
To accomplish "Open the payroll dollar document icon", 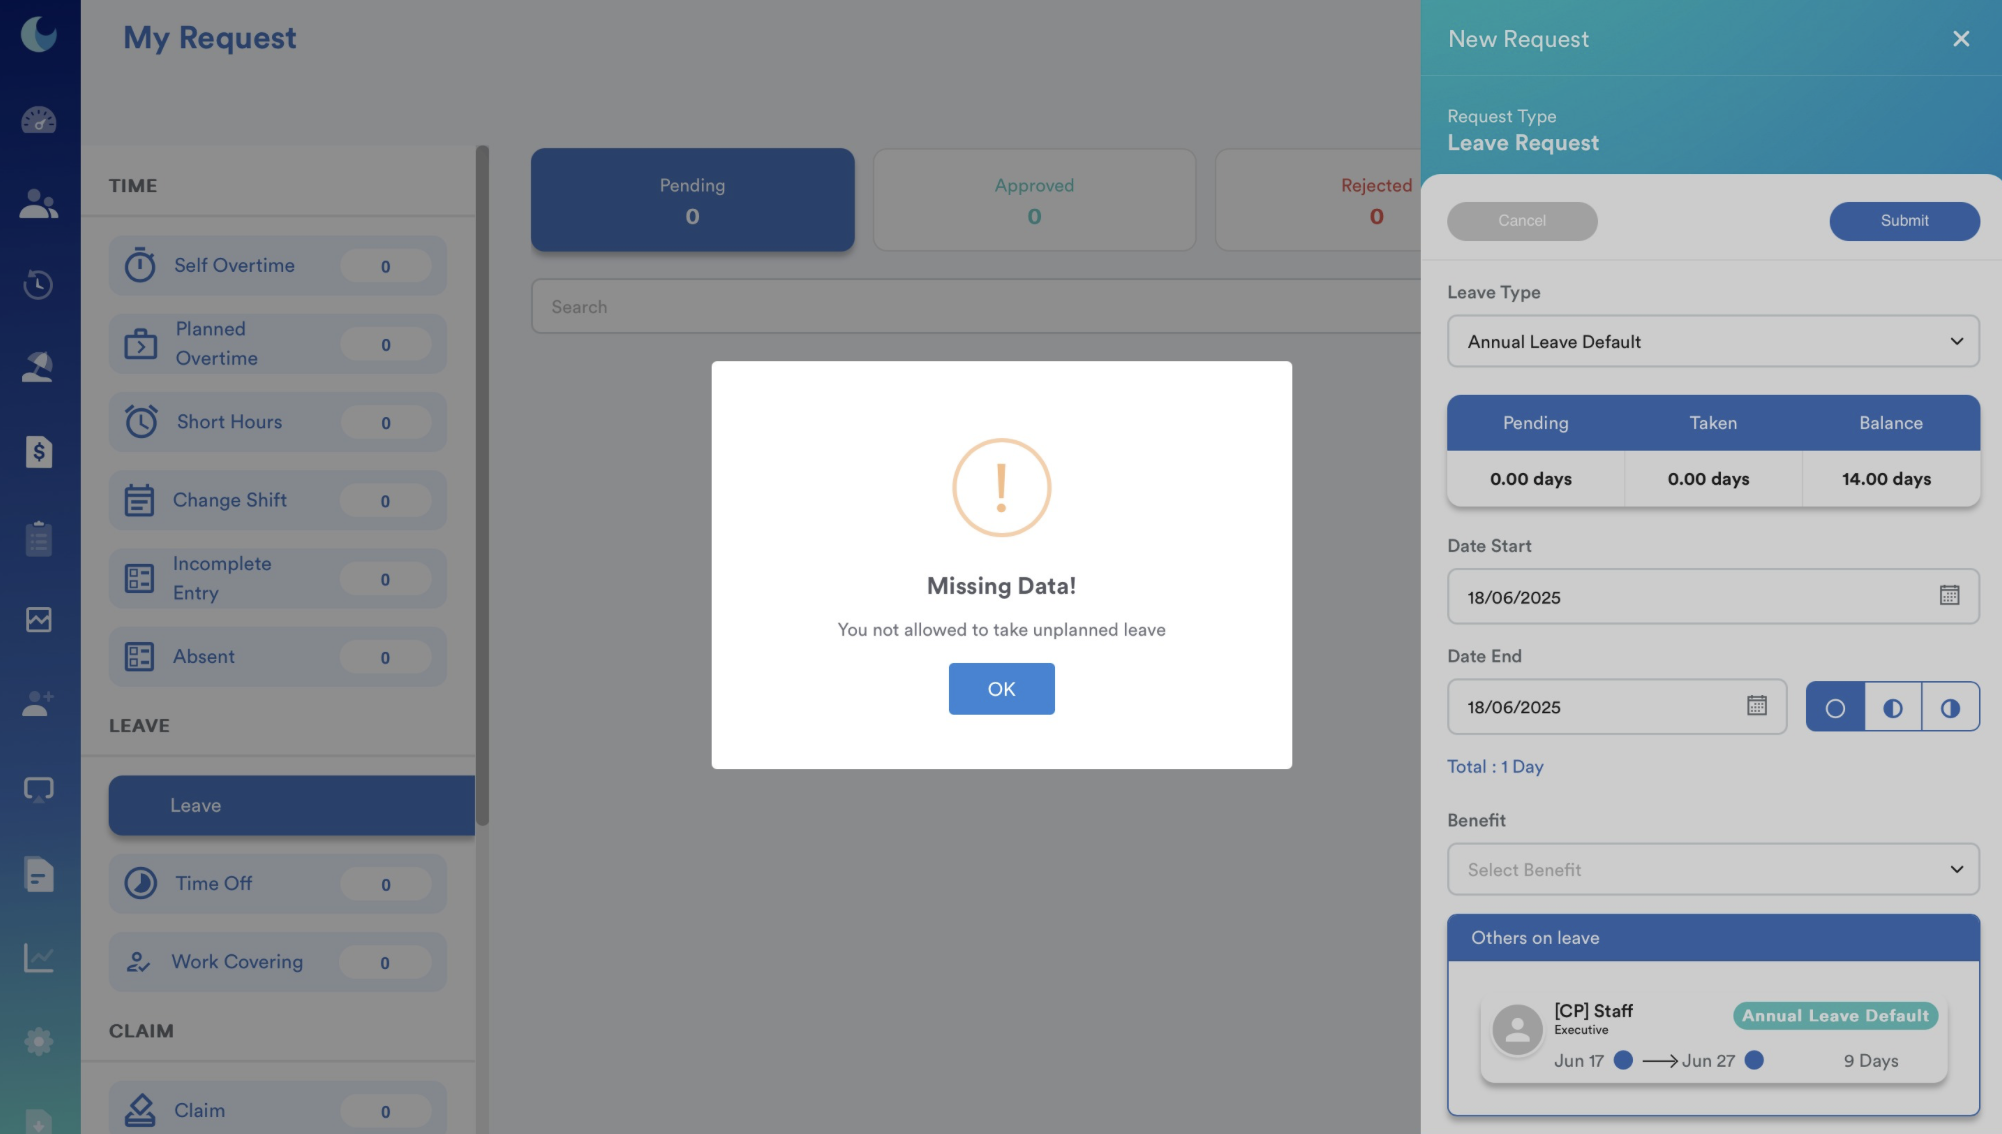I will pyautogui.click(x=39, y=452).
